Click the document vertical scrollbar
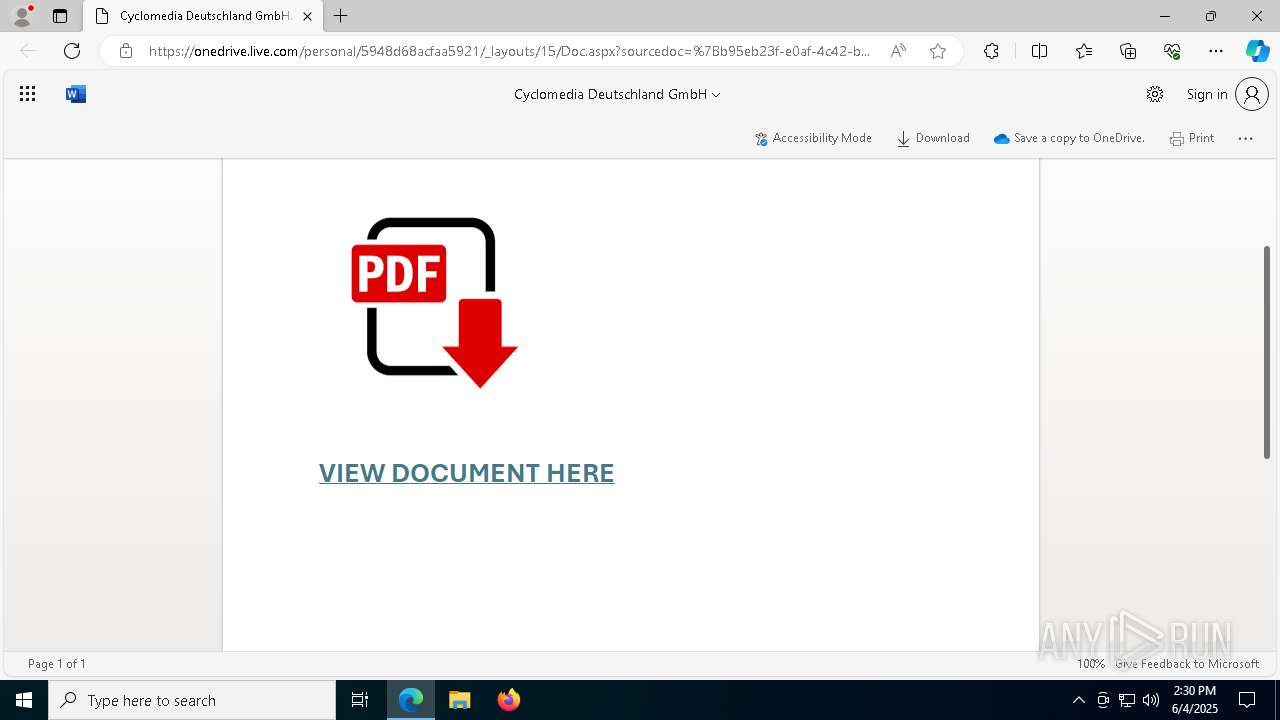1280x720 pixels. click(1267, 352)
